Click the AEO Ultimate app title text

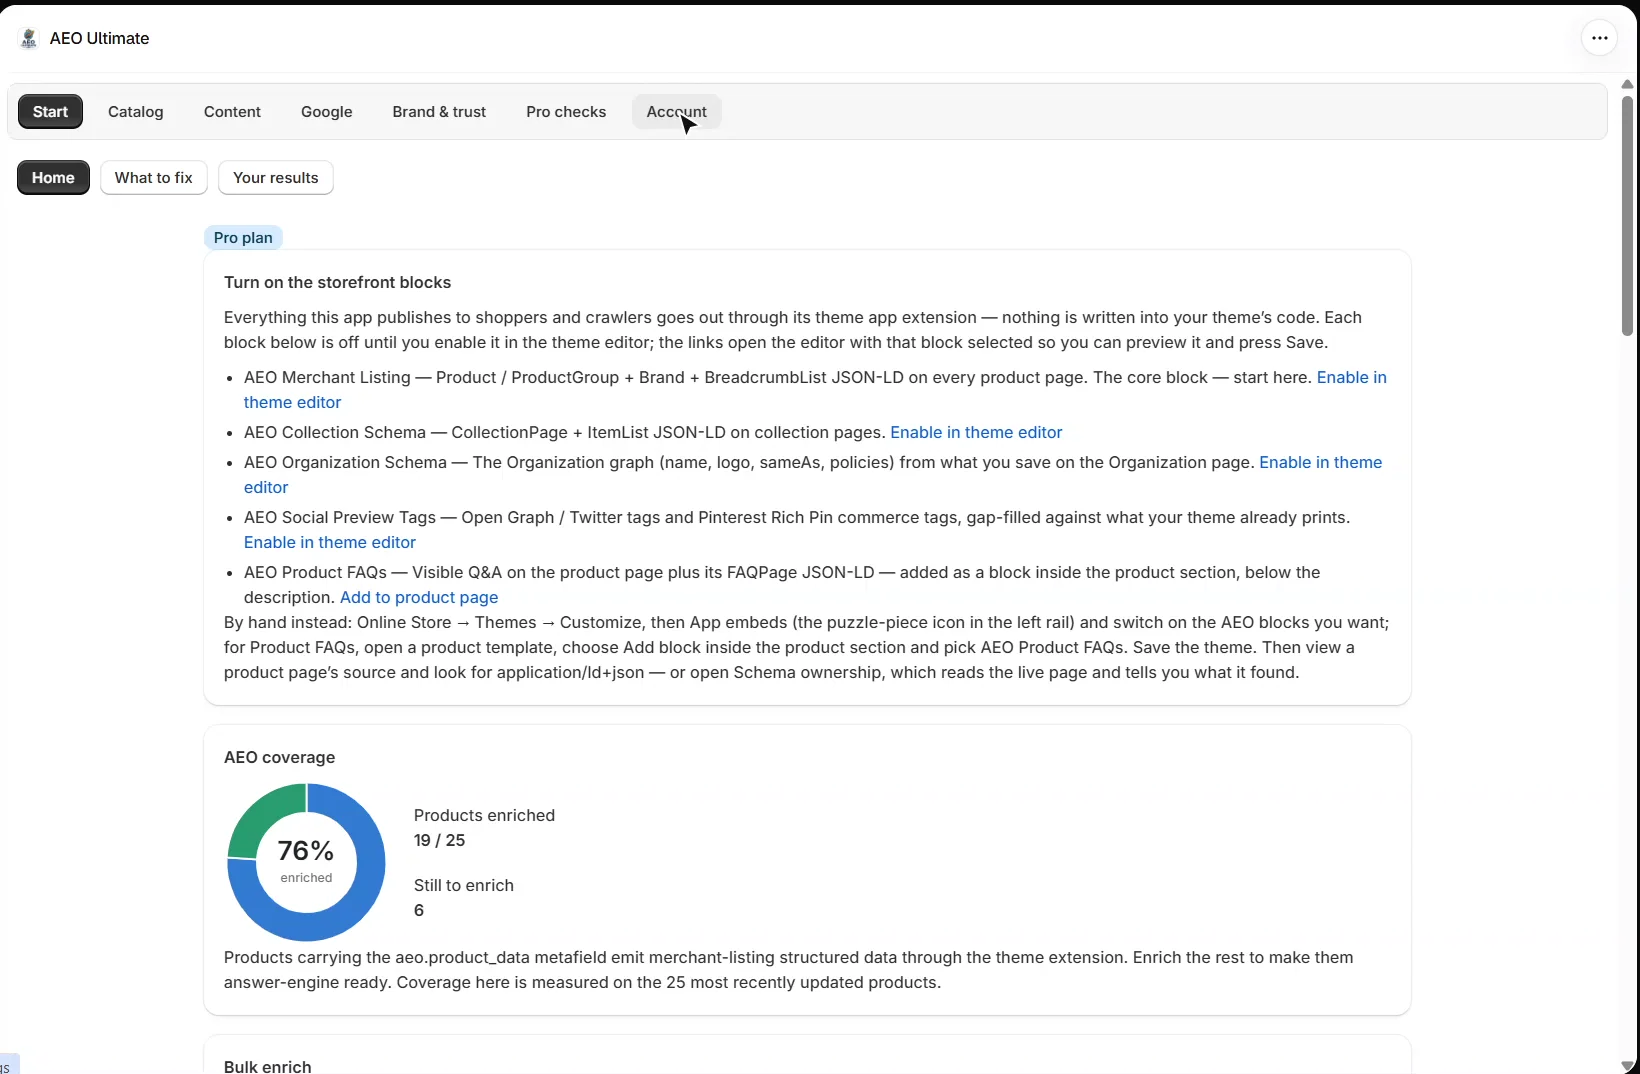pyautogui.click(x=99, y=38)
